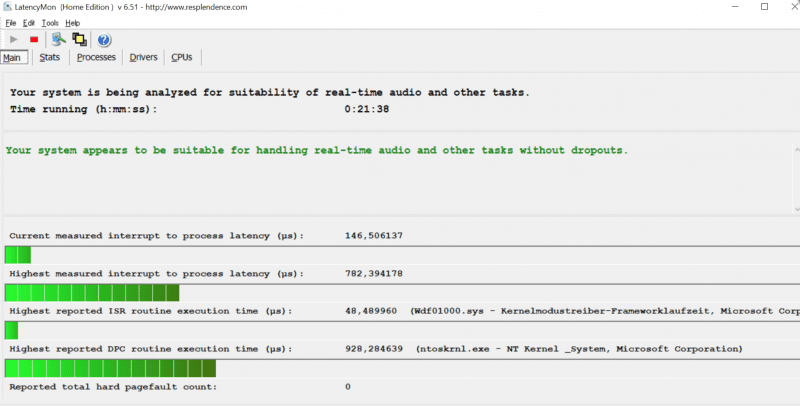
Task: Open help via blue question mark icon
Action: (x=104, y=39)
